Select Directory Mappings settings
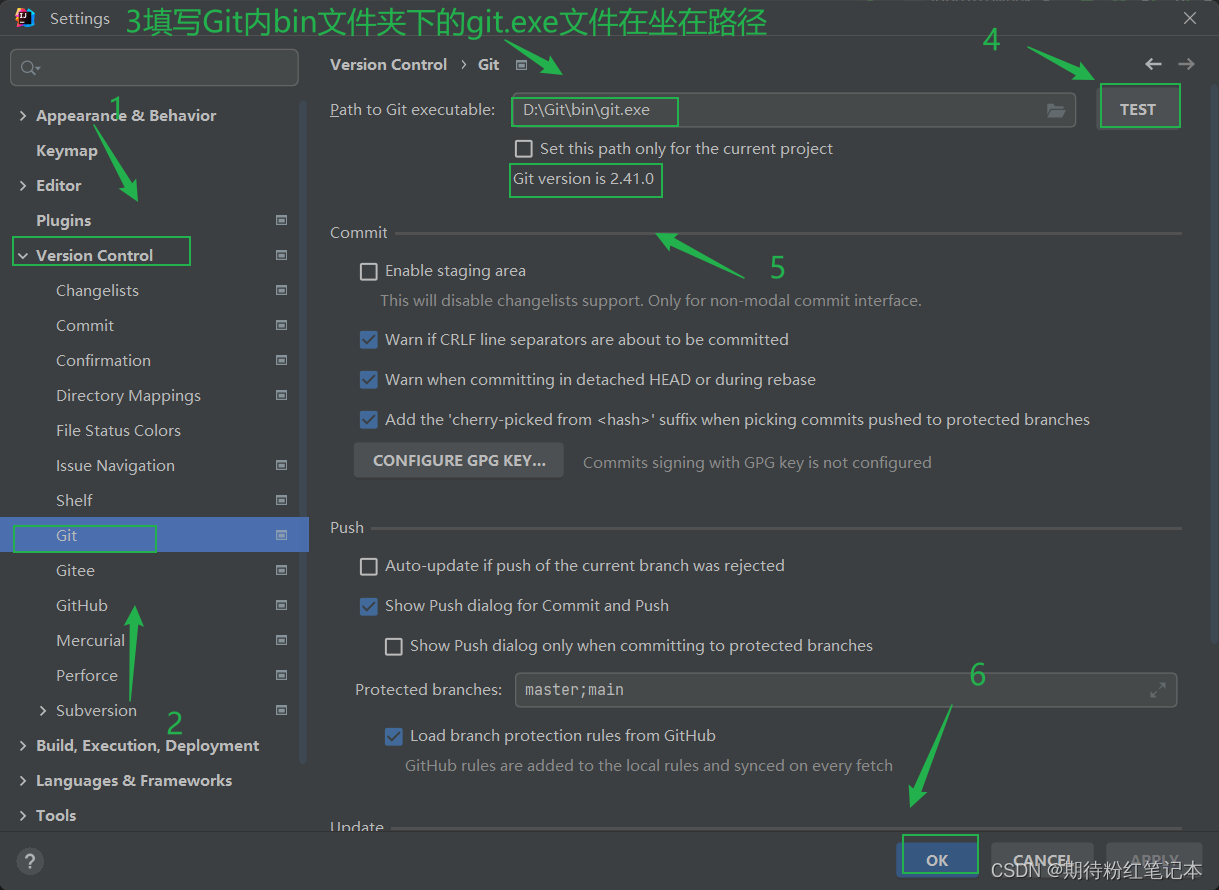This screenshot has width=1219, height=890. click(x=128, y=396)
